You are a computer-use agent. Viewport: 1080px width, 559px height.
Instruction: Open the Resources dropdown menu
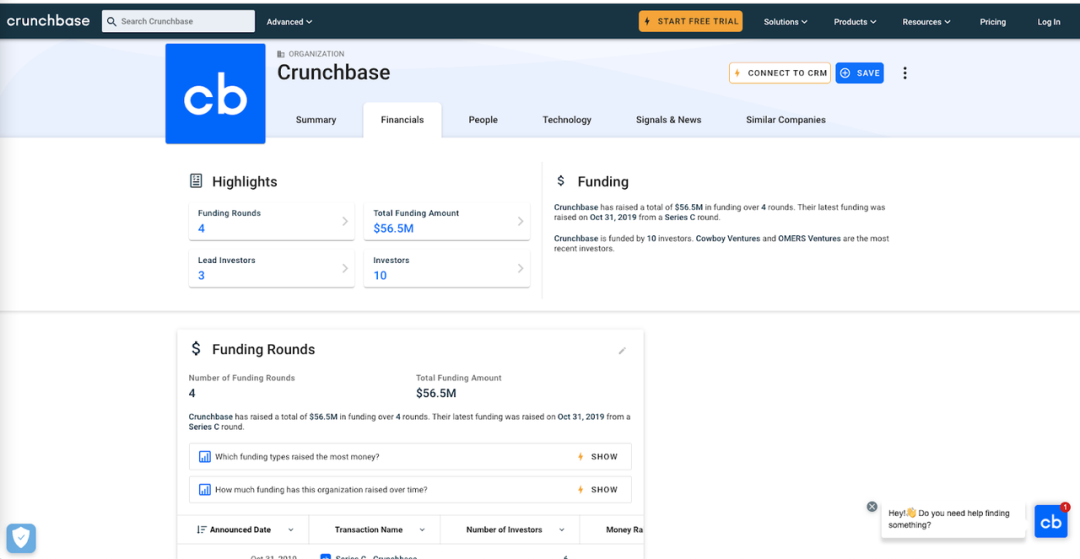click(x=926, y=22)
